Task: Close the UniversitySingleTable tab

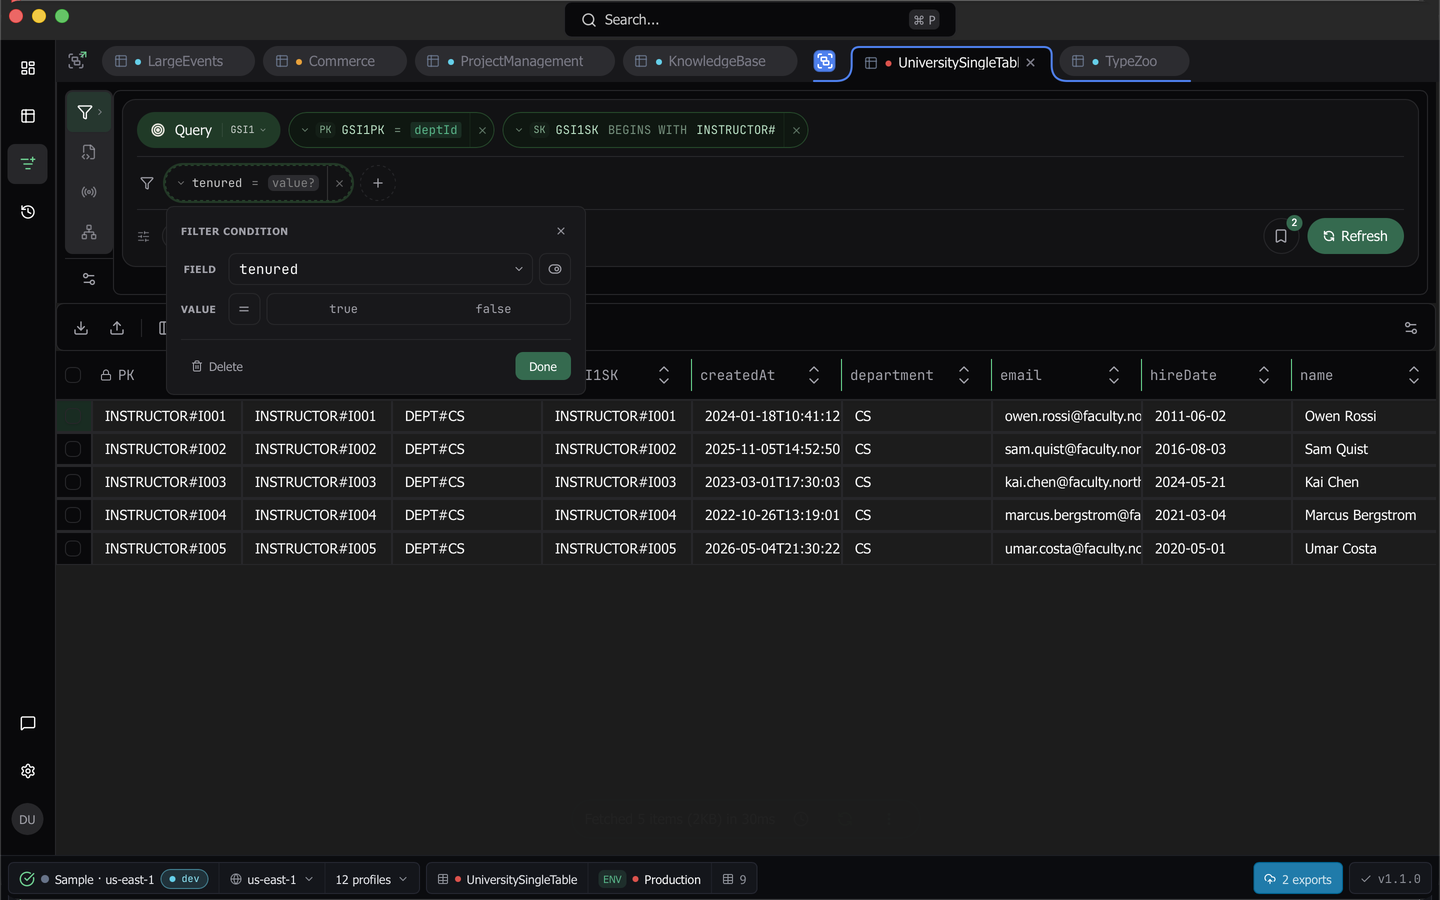Action: [x=1030, y=62]
